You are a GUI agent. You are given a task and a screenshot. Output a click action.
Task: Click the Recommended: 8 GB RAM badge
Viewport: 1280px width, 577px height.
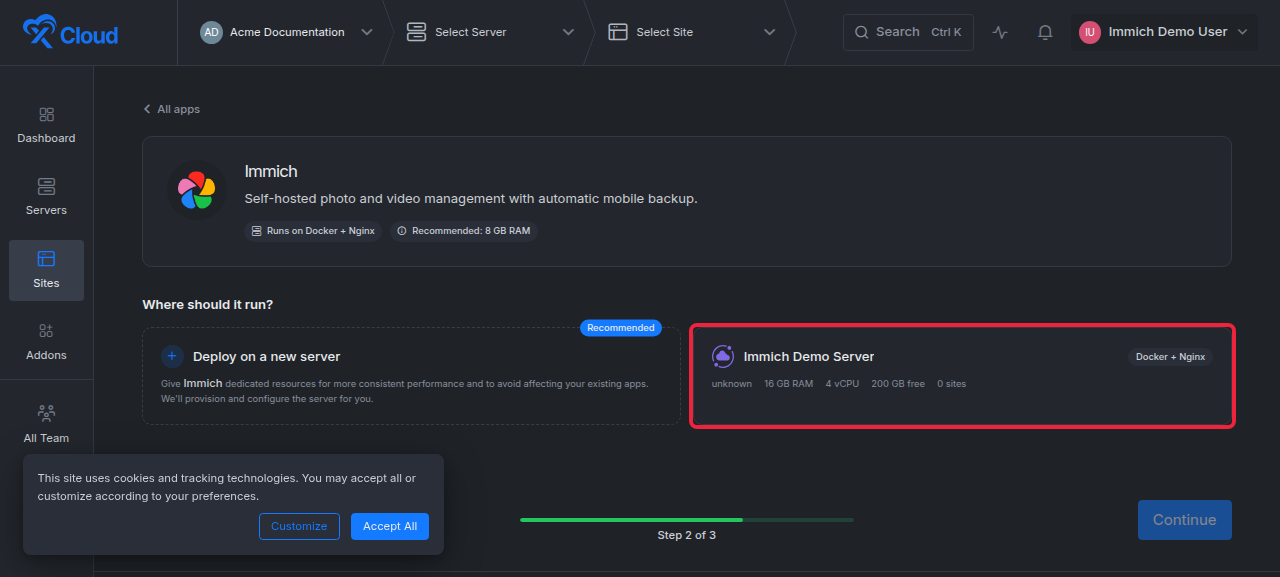click(x=464, y=231)
